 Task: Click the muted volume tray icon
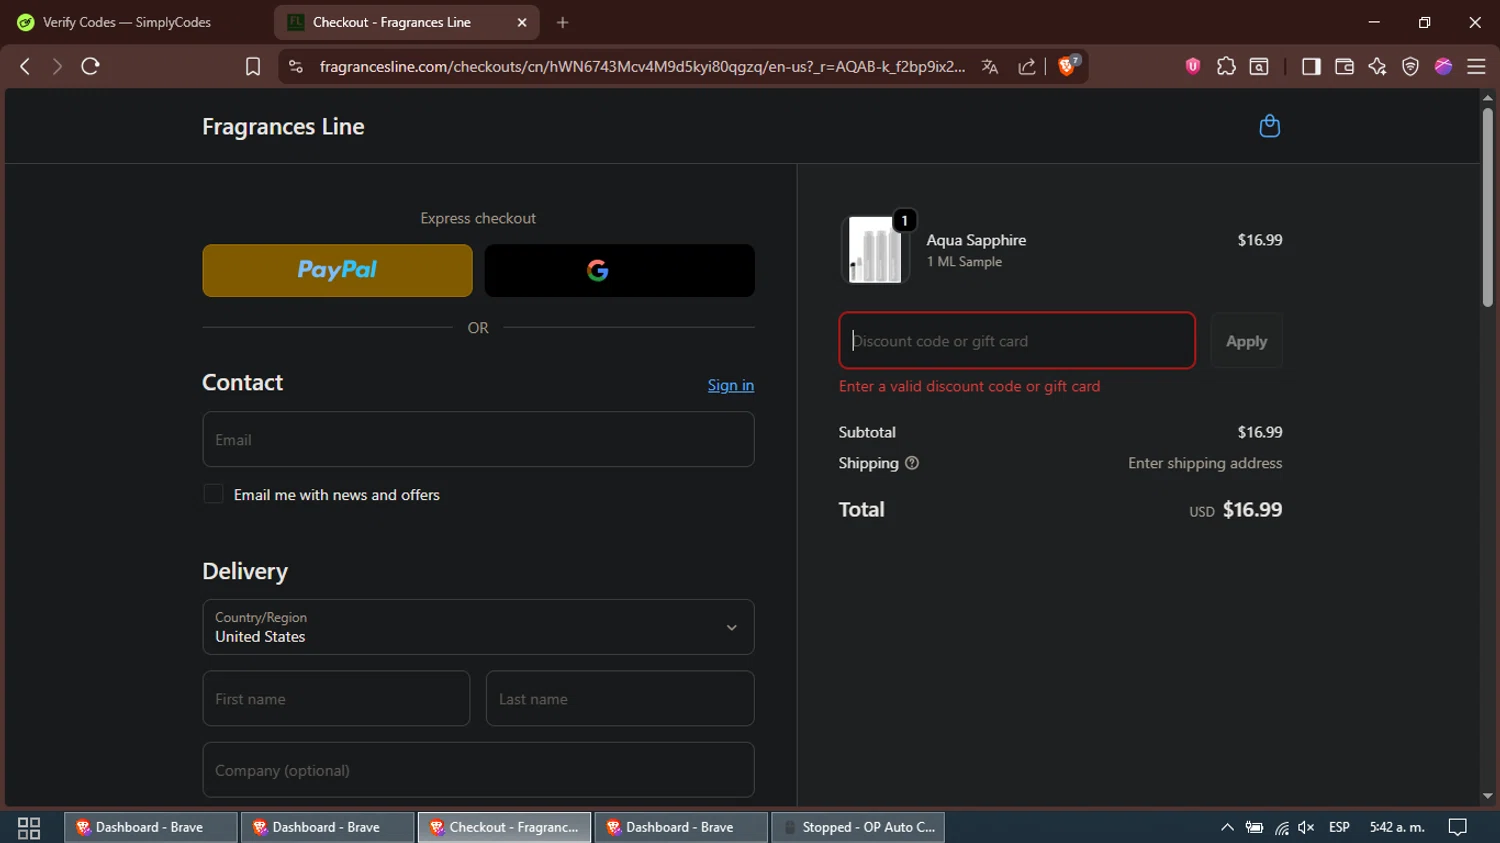(x=1306, y=827)
